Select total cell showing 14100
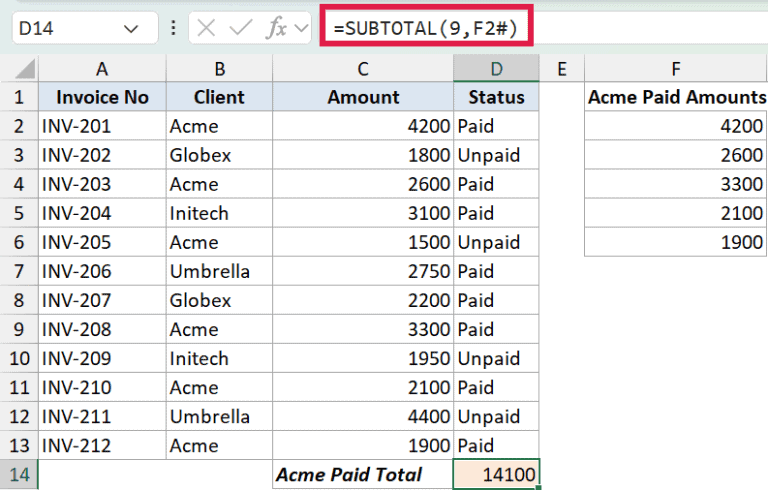Screen dimensions: 768x490 click(496, 474)
